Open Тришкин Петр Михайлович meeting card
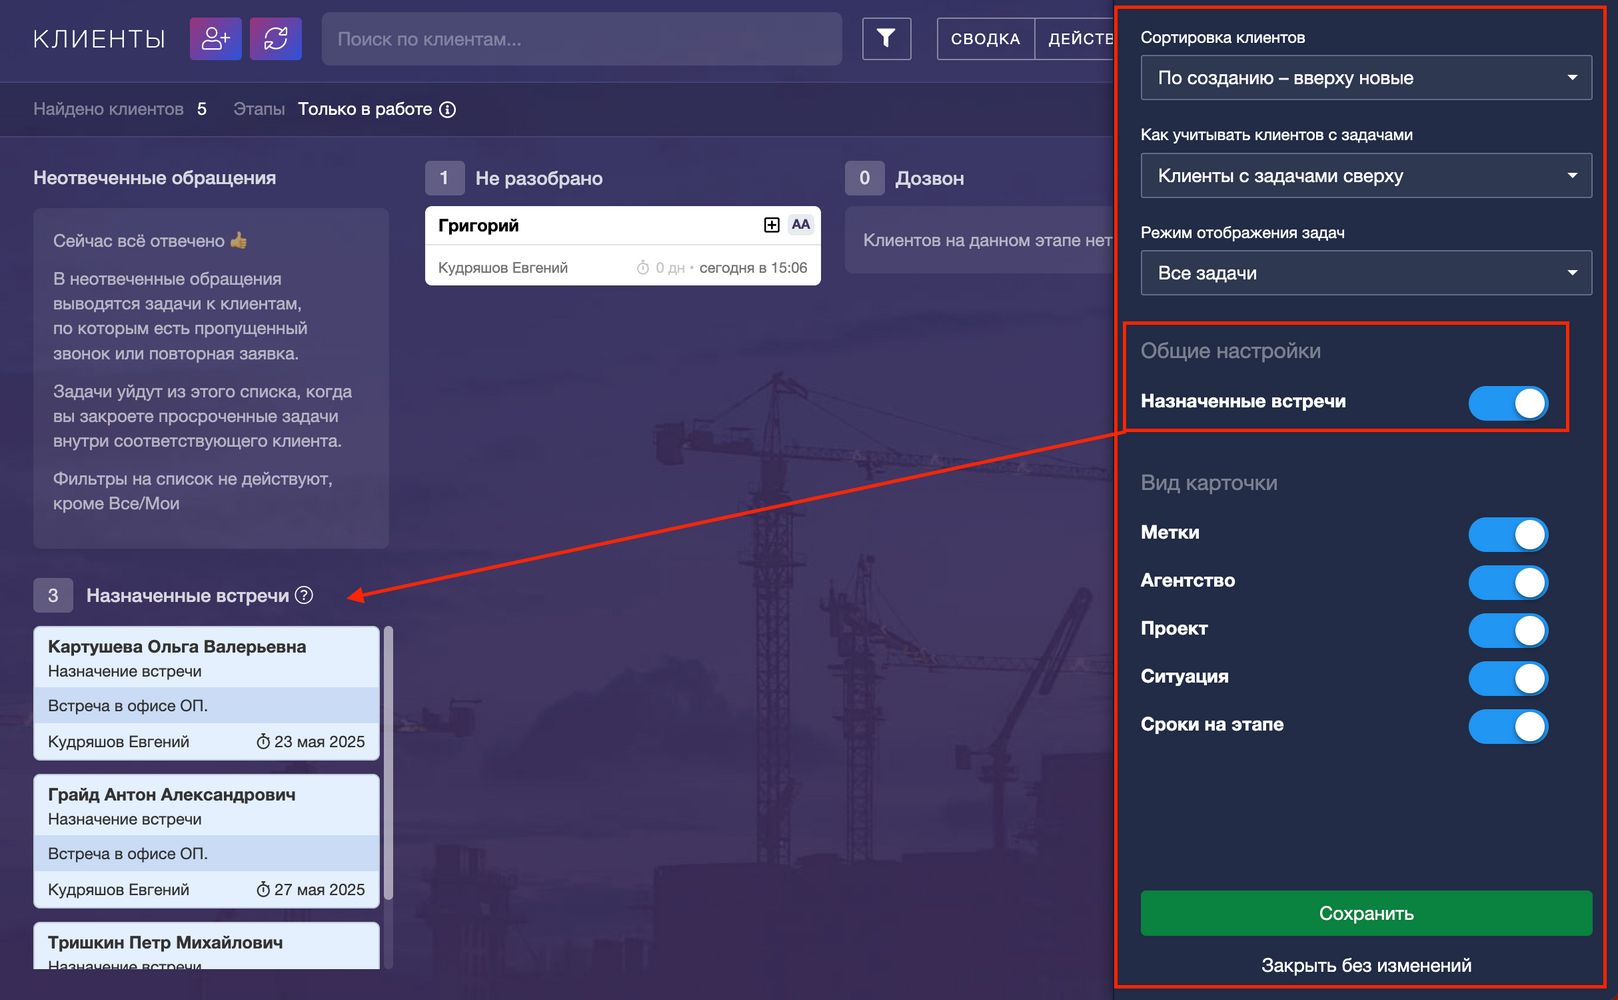Image resolution: width=1618 pixels, height=1000 pixels. [x=206, y=946]
